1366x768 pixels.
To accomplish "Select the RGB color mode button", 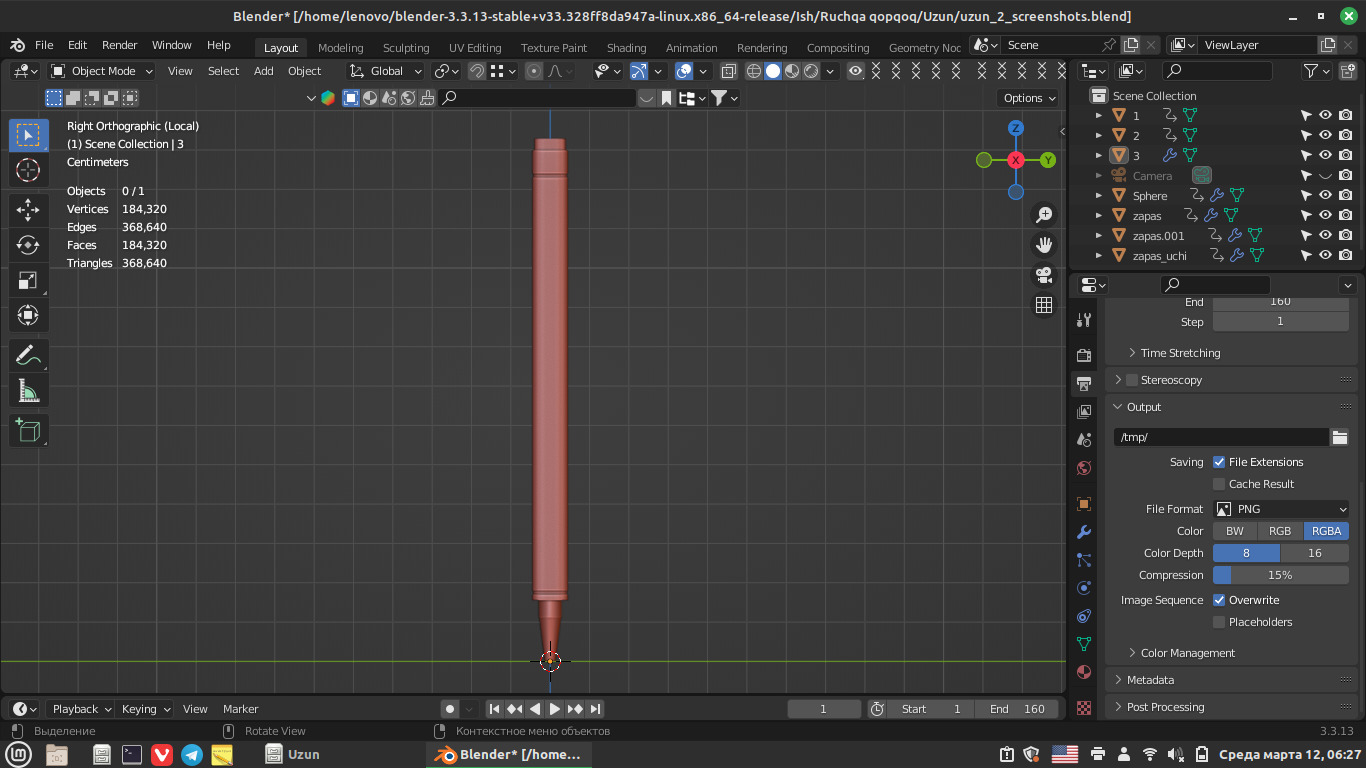I will [1280, 531].
